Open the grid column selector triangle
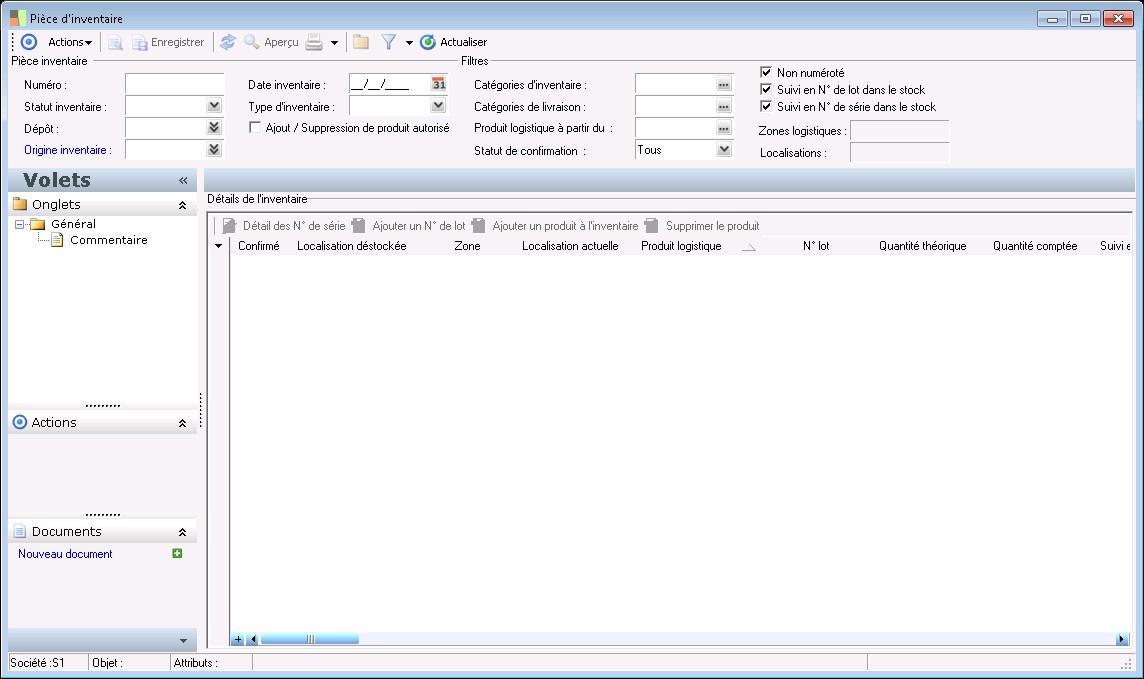The image size is (1144, 679). 218,247
